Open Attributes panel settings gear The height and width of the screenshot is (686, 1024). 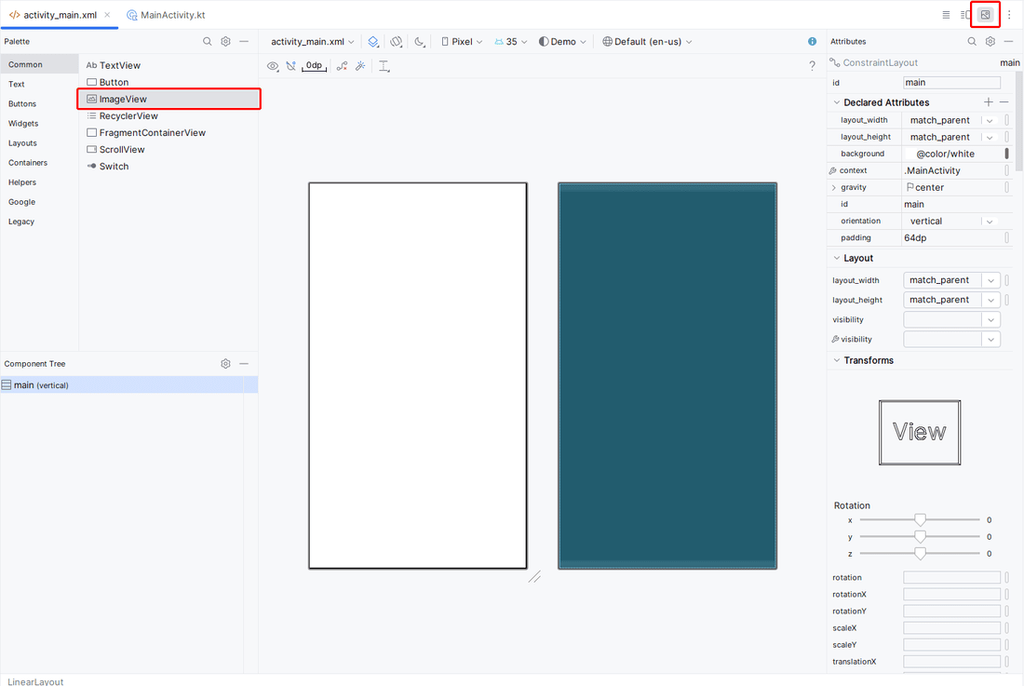pos(990,42)
